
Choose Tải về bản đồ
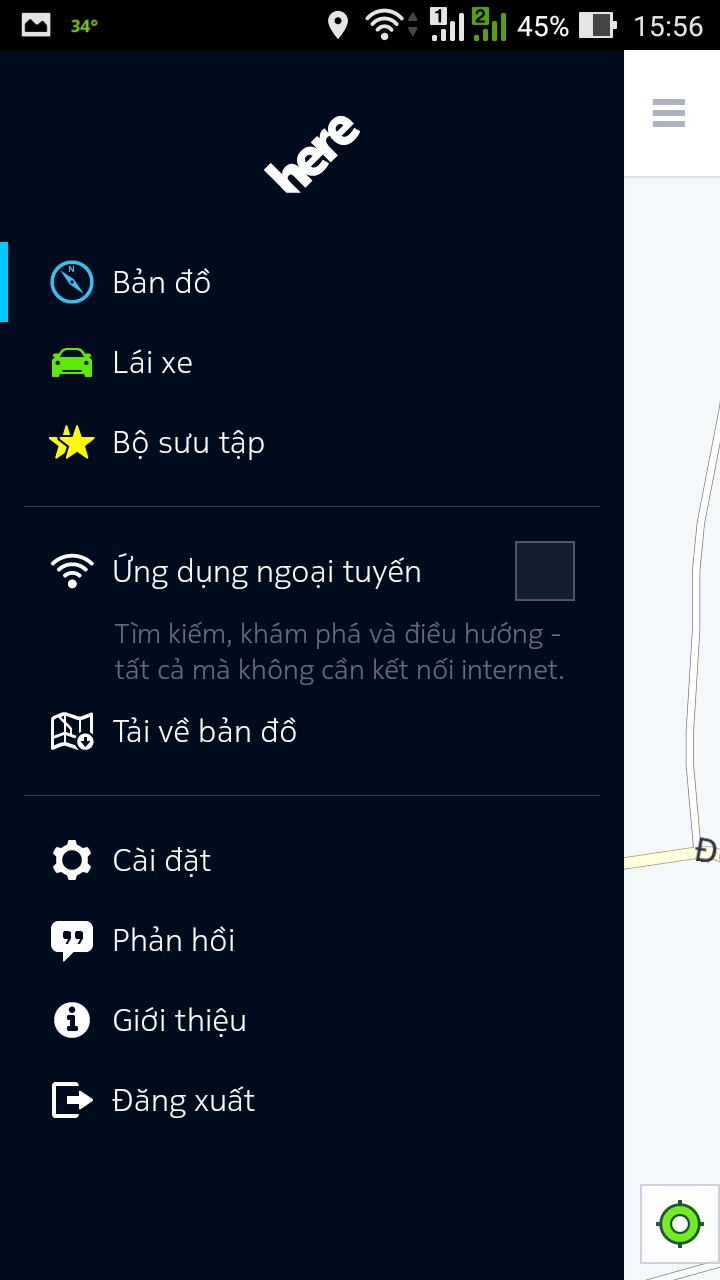pos(312,731)
